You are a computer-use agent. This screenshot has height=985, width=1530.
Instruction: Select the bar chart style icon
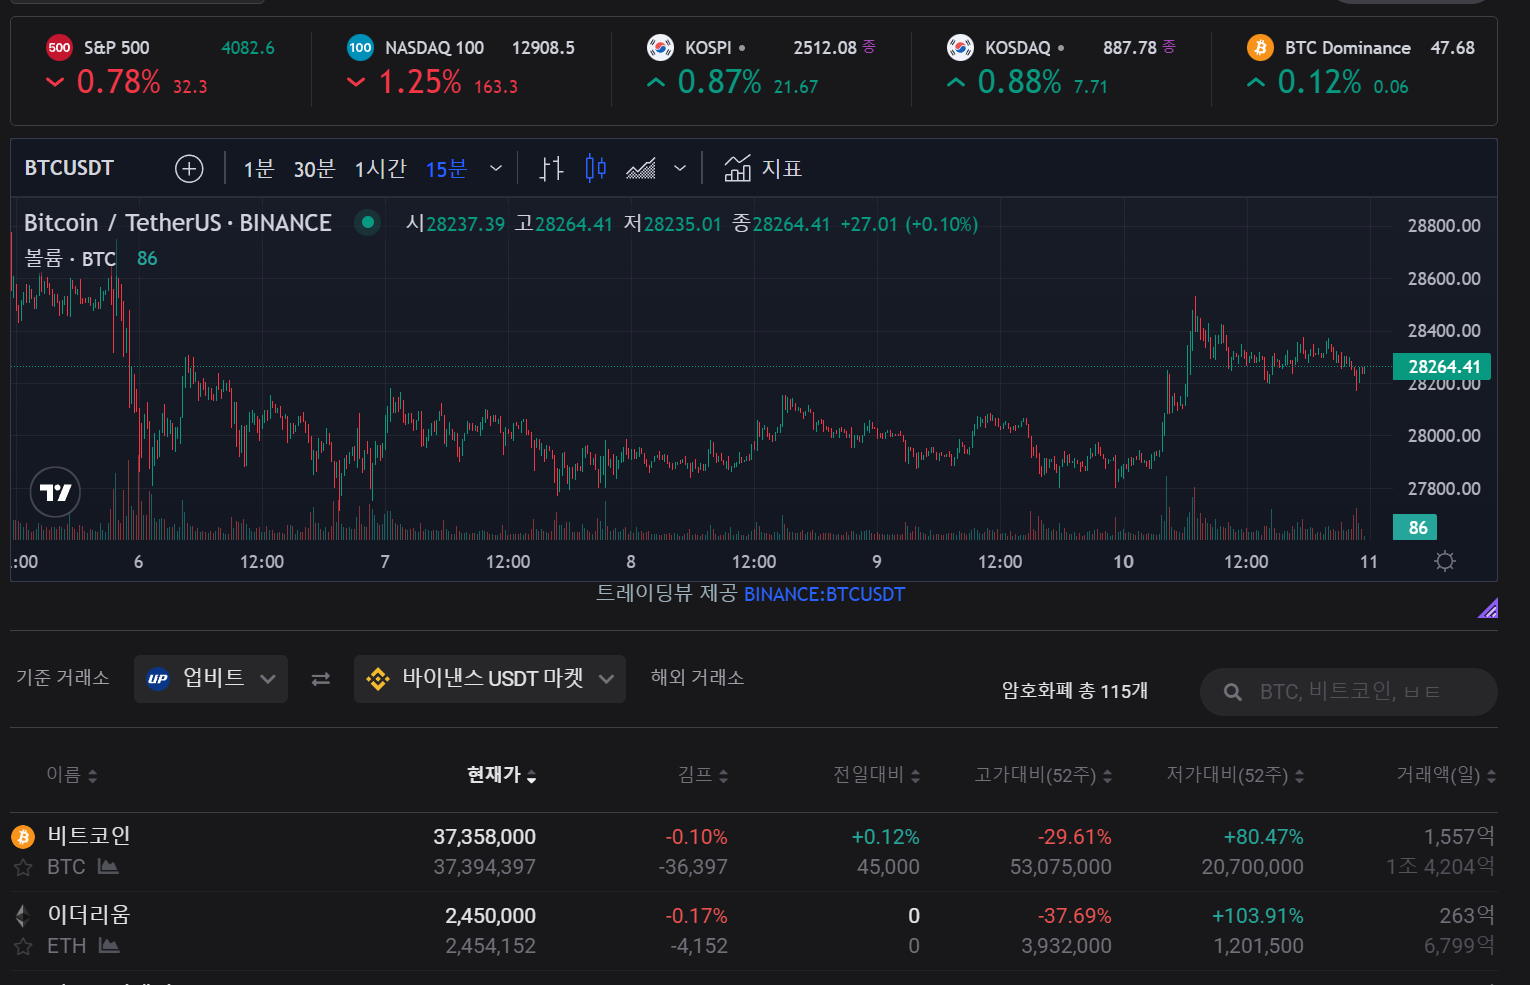tap(551, 169)
